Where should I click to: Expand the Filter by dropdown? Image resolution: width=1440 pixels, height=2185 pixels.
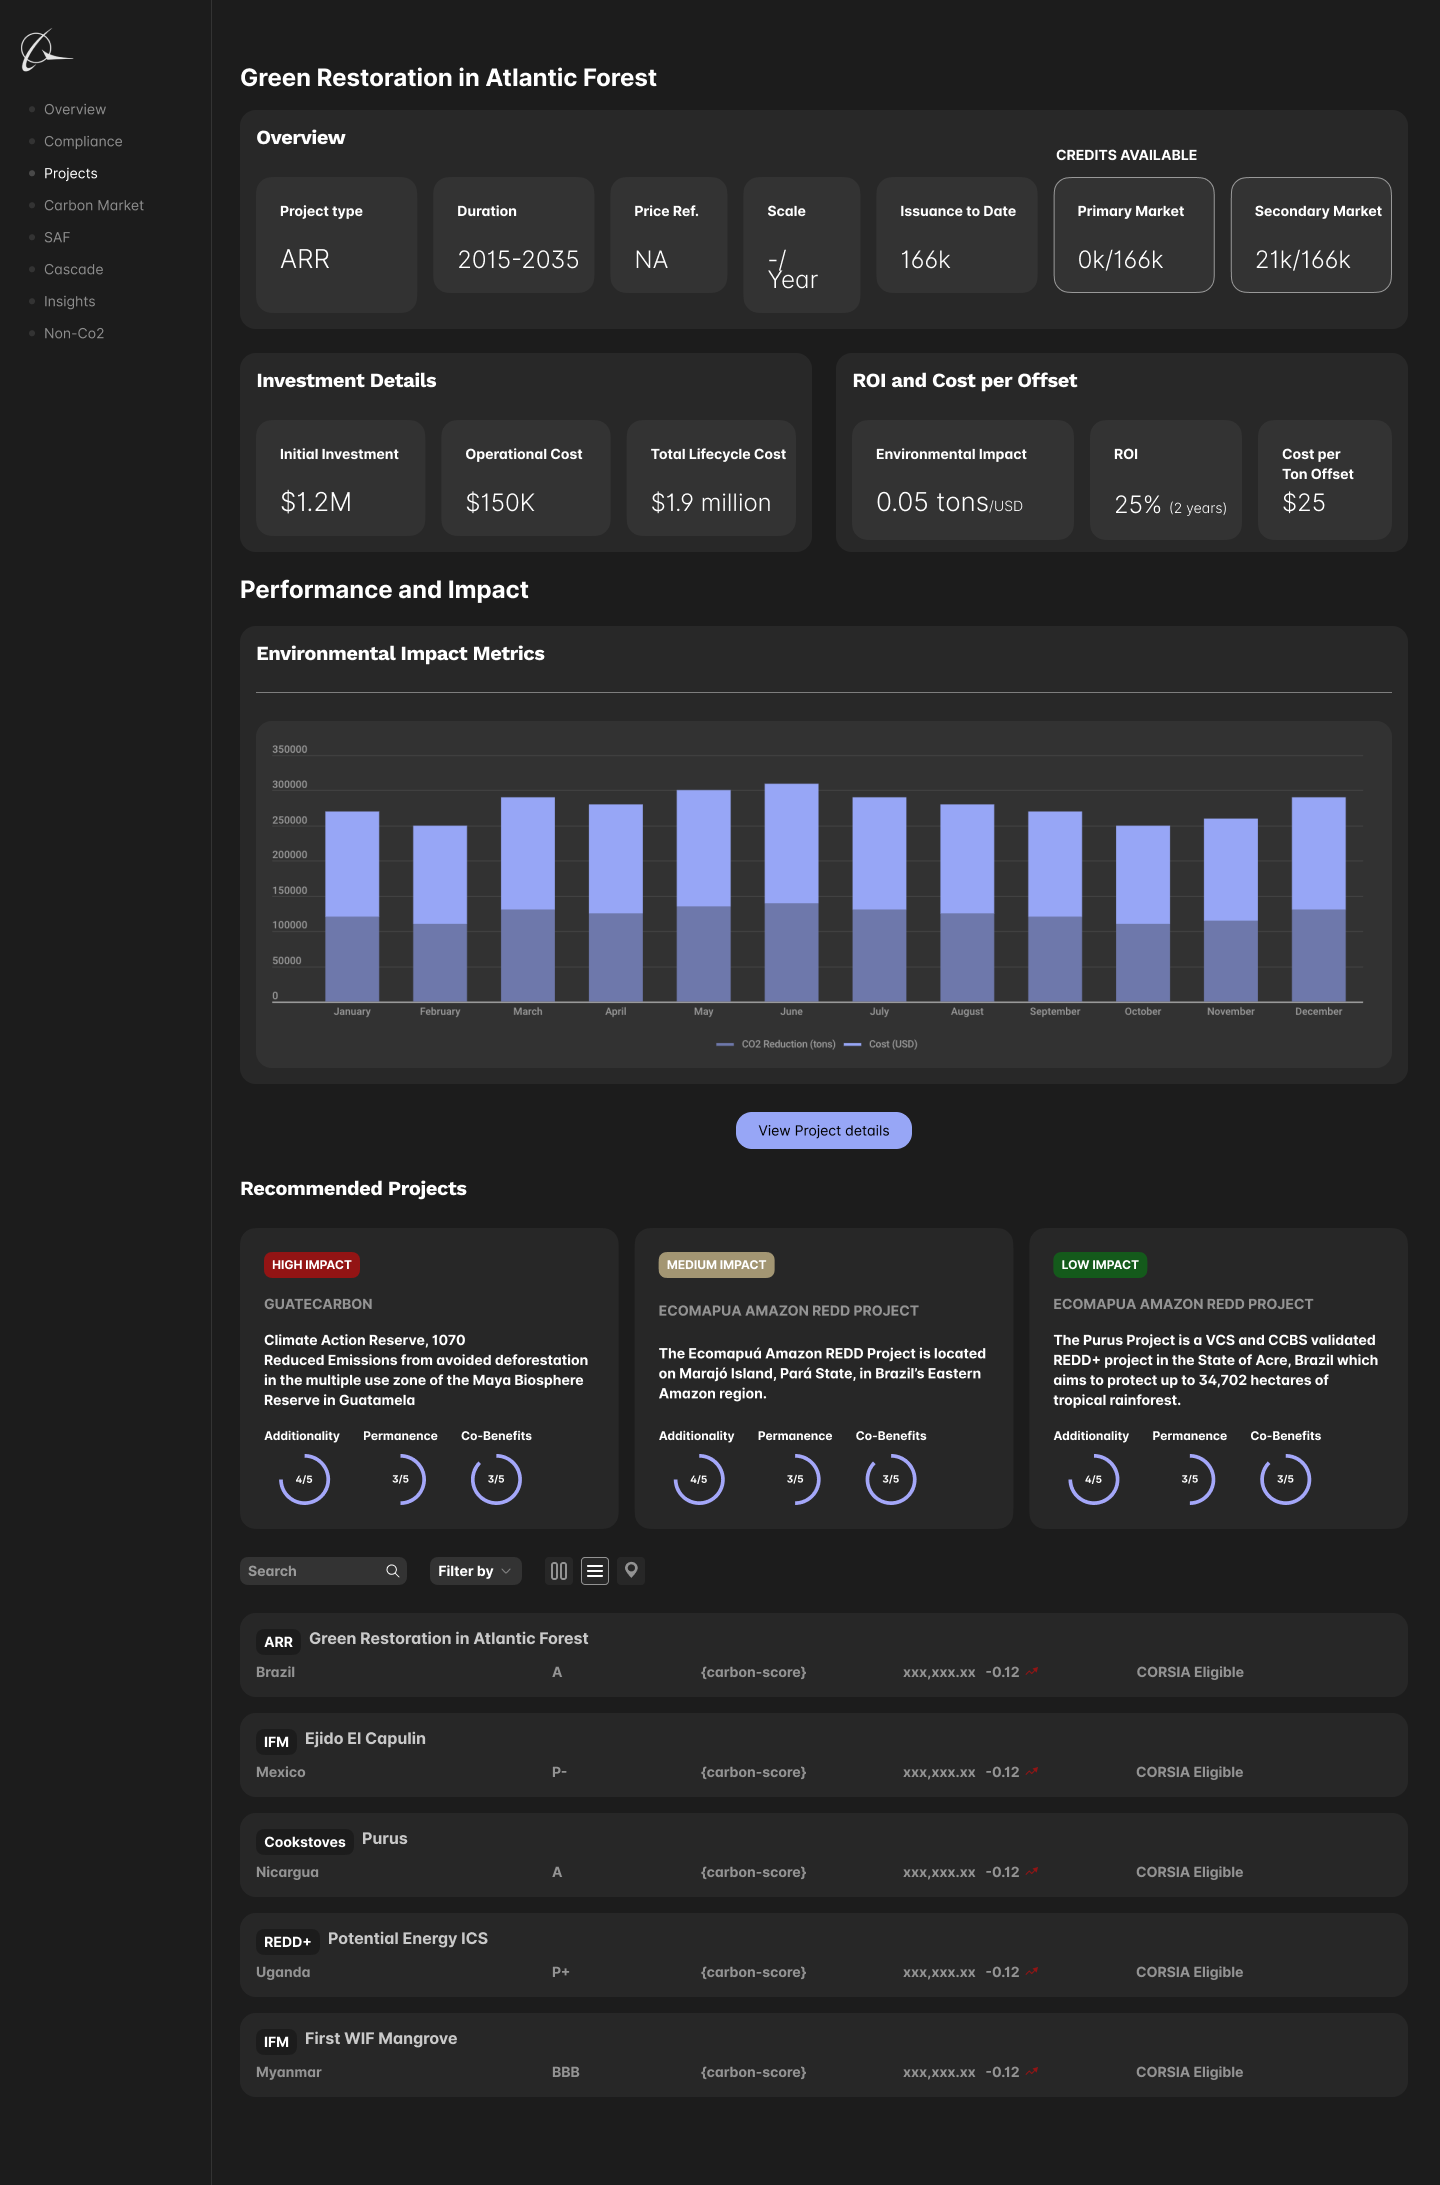[475, 1571]
